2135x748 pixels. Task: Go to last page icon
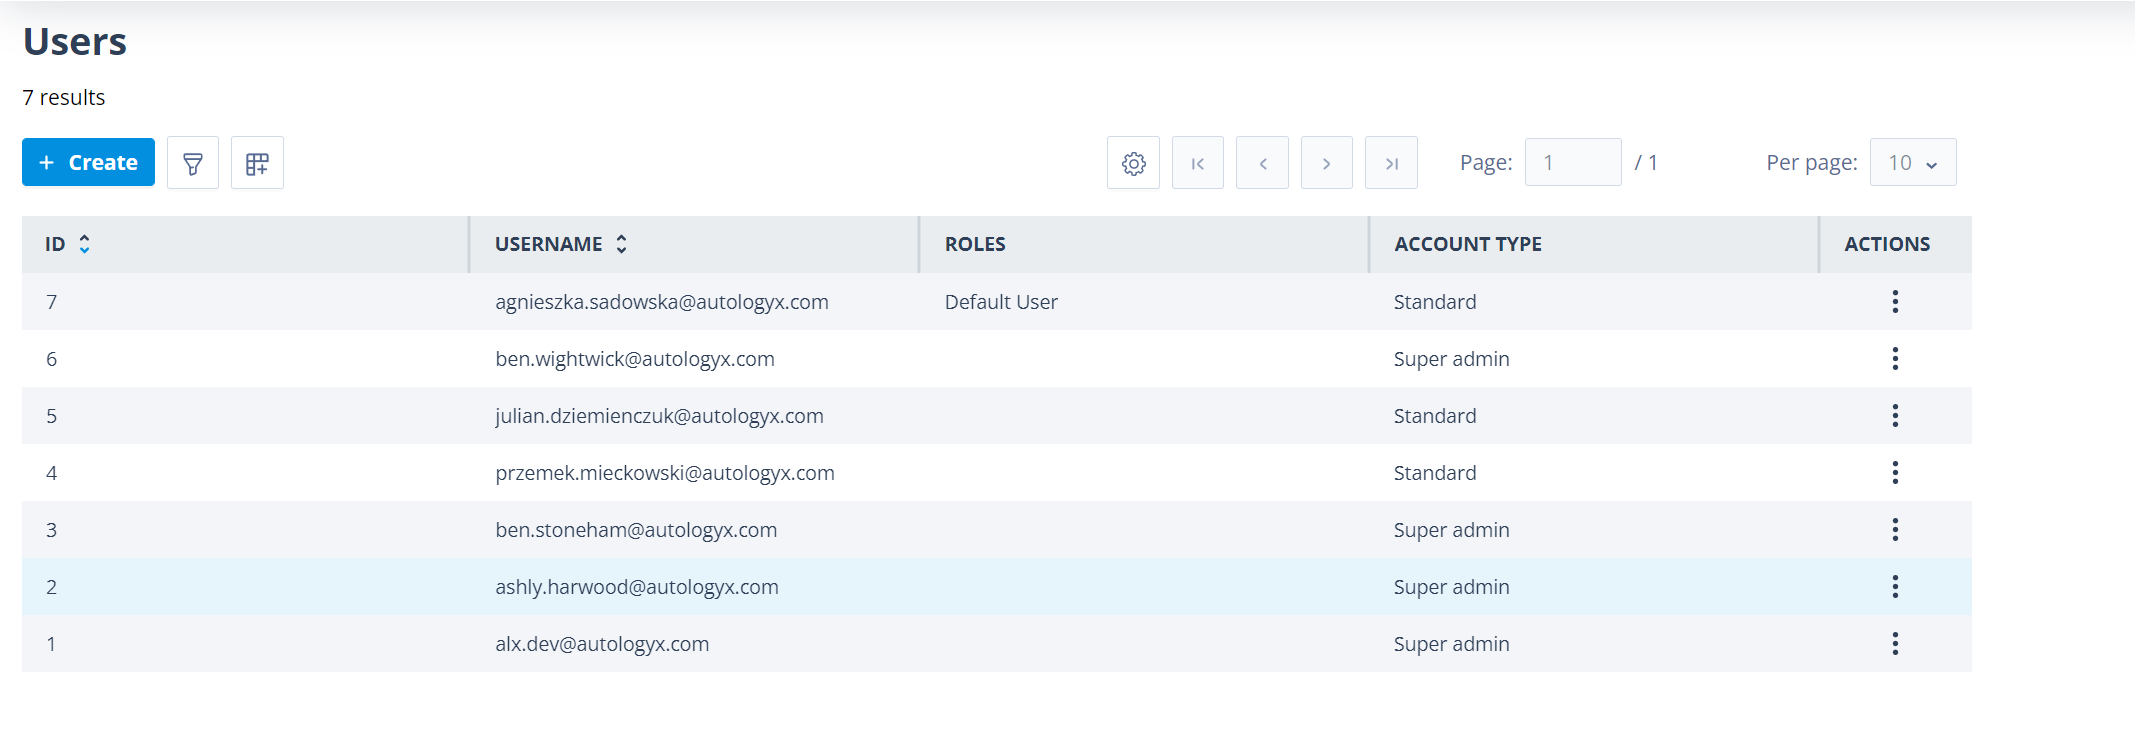1391,163
